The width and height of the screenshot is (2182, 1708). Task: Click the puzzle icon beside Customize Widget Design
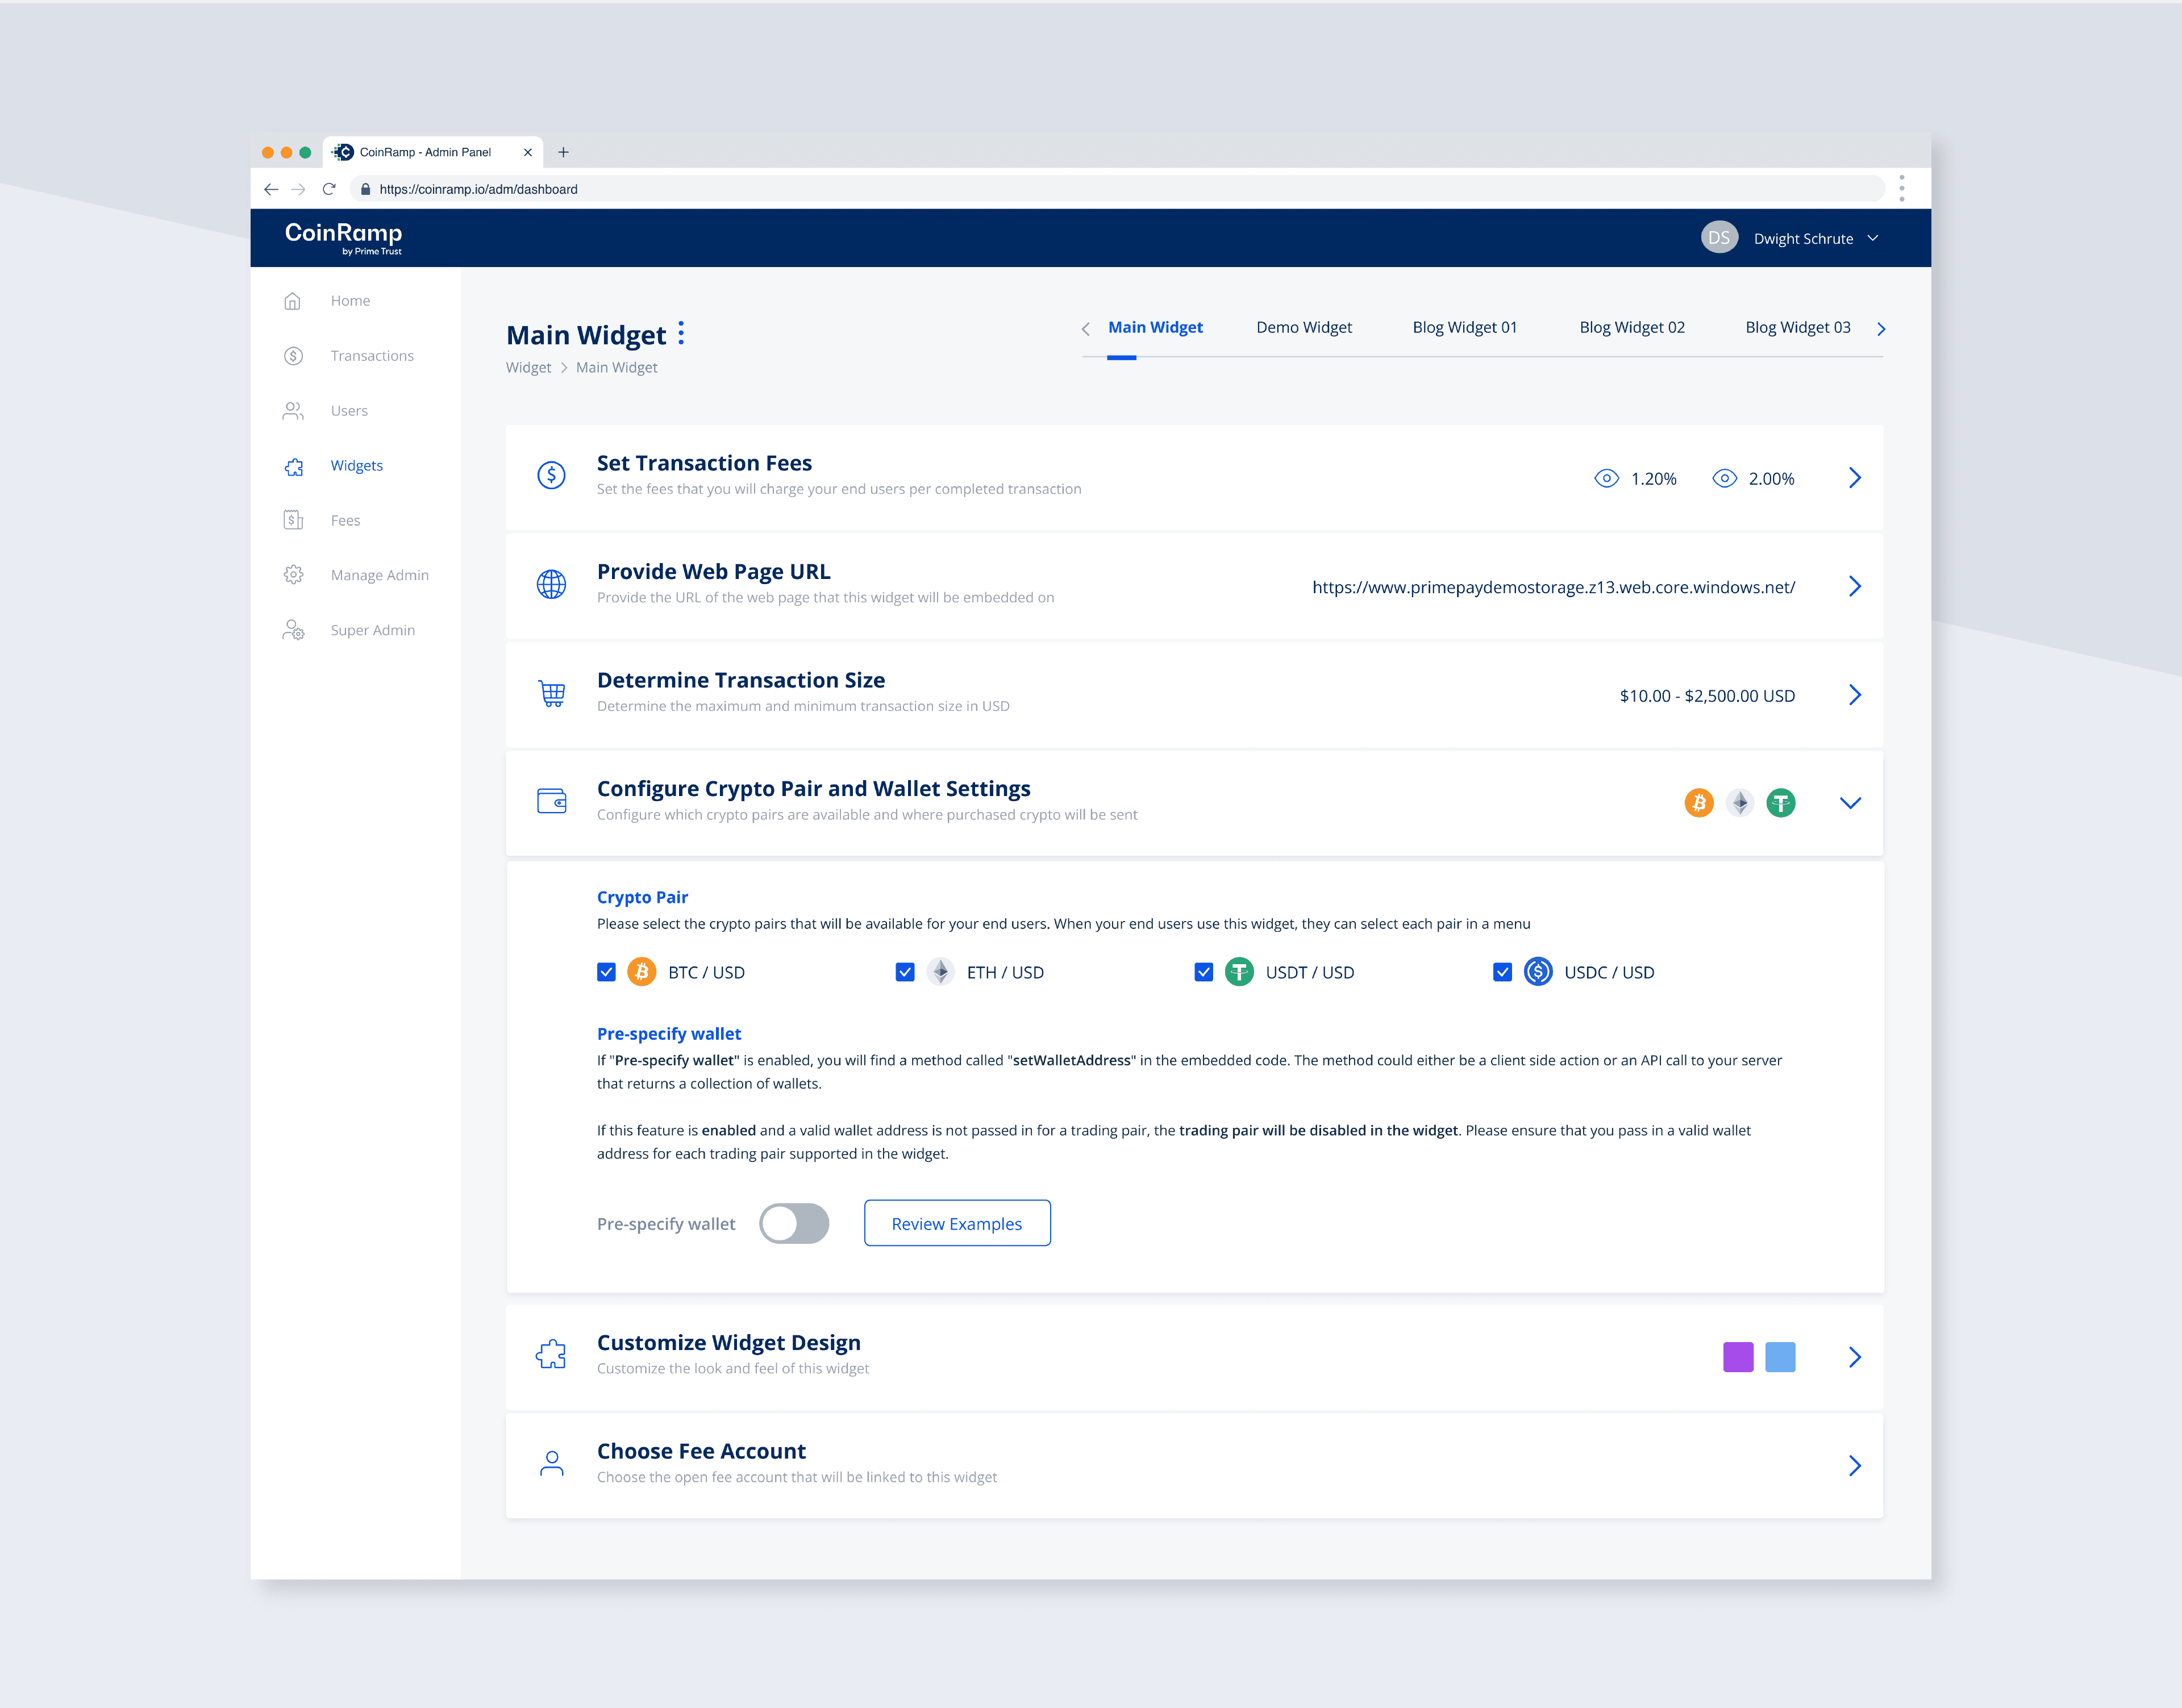551,1355
